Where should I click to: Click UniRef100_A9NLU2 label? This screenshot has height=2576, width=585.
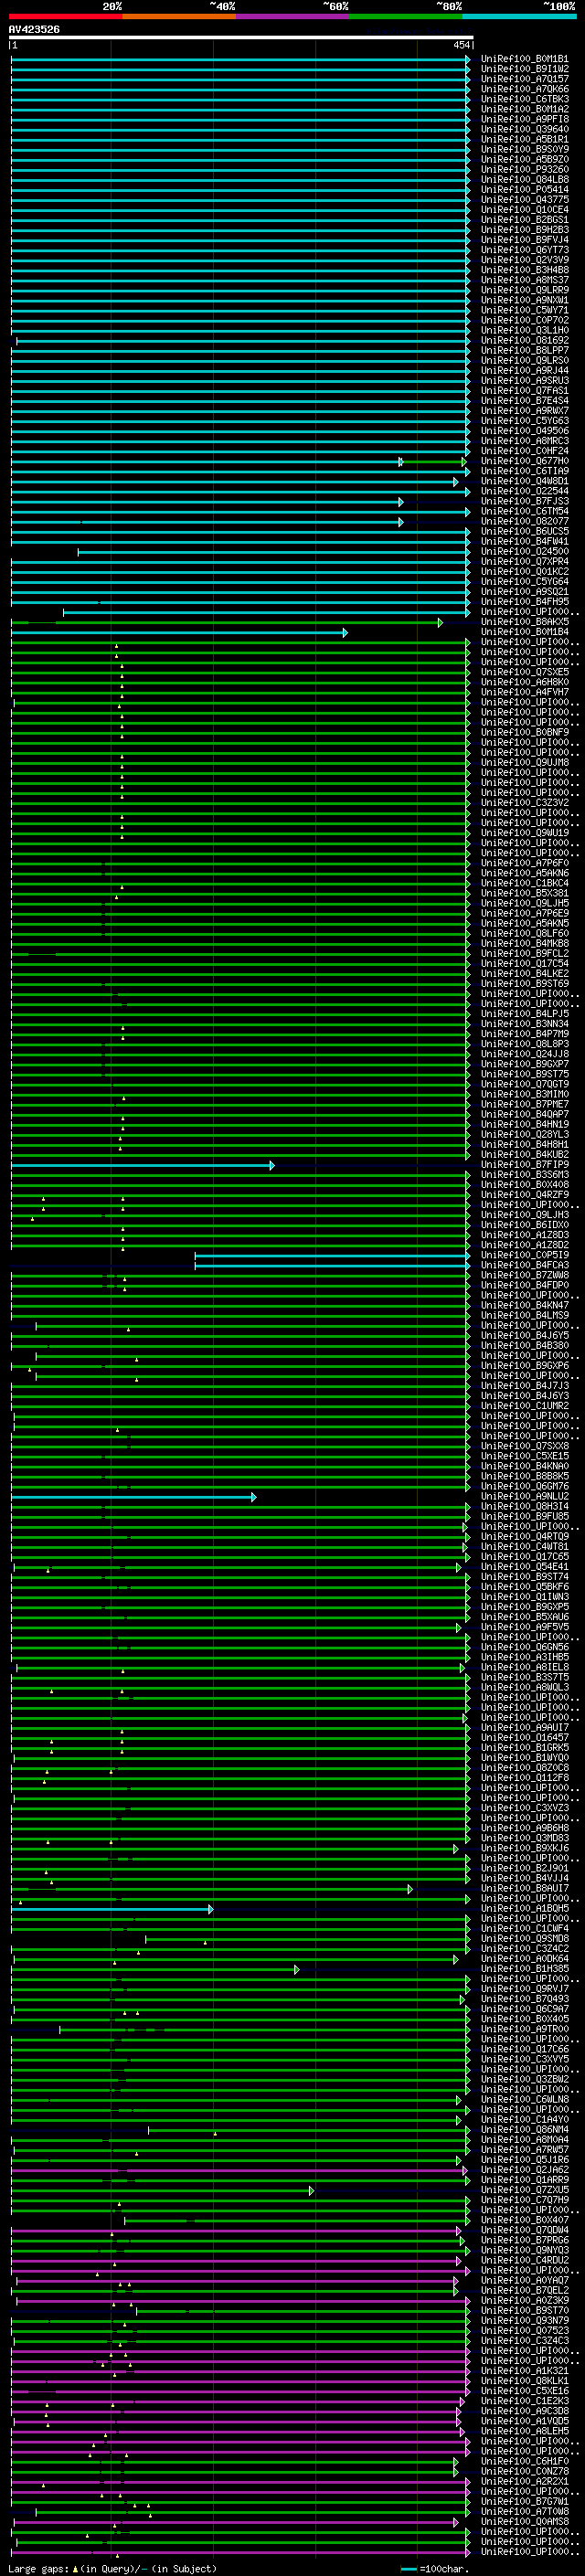[525, 1497]
